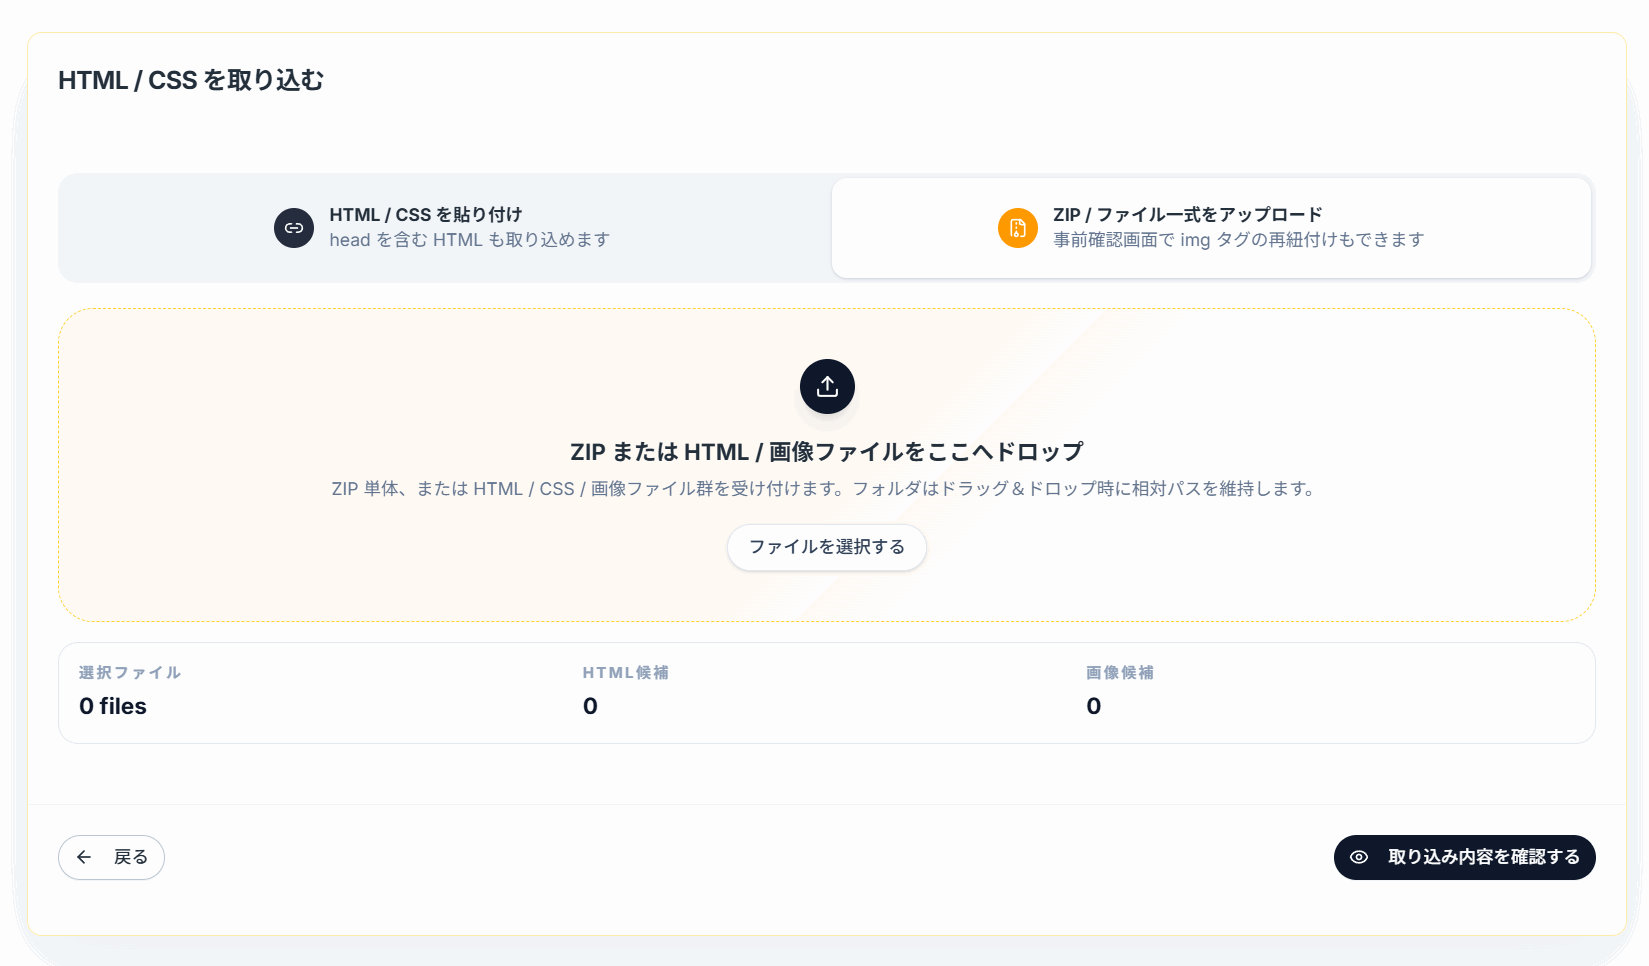
Task: Click the orange ZIP file icon
Action: coord(1018,228)
